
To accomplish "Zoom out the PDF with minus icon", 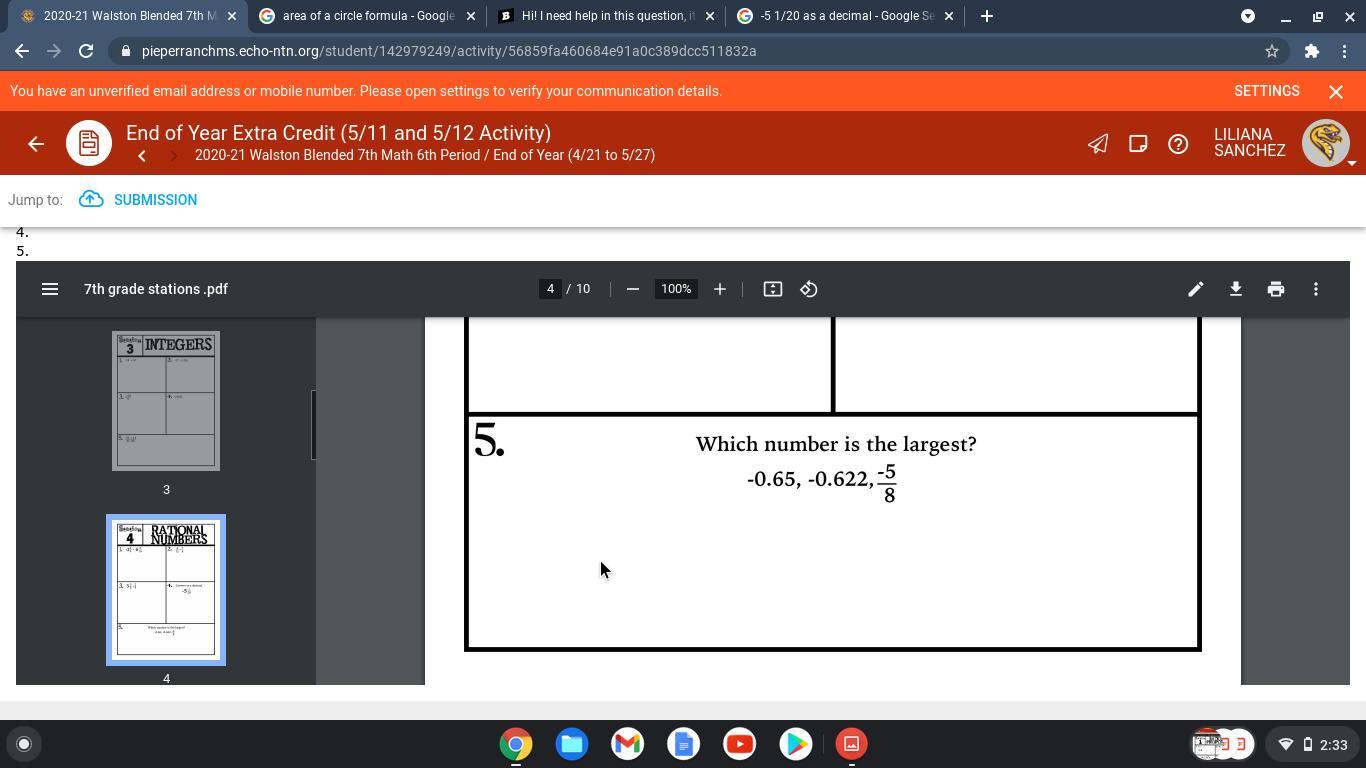I will tap(632, 289).
